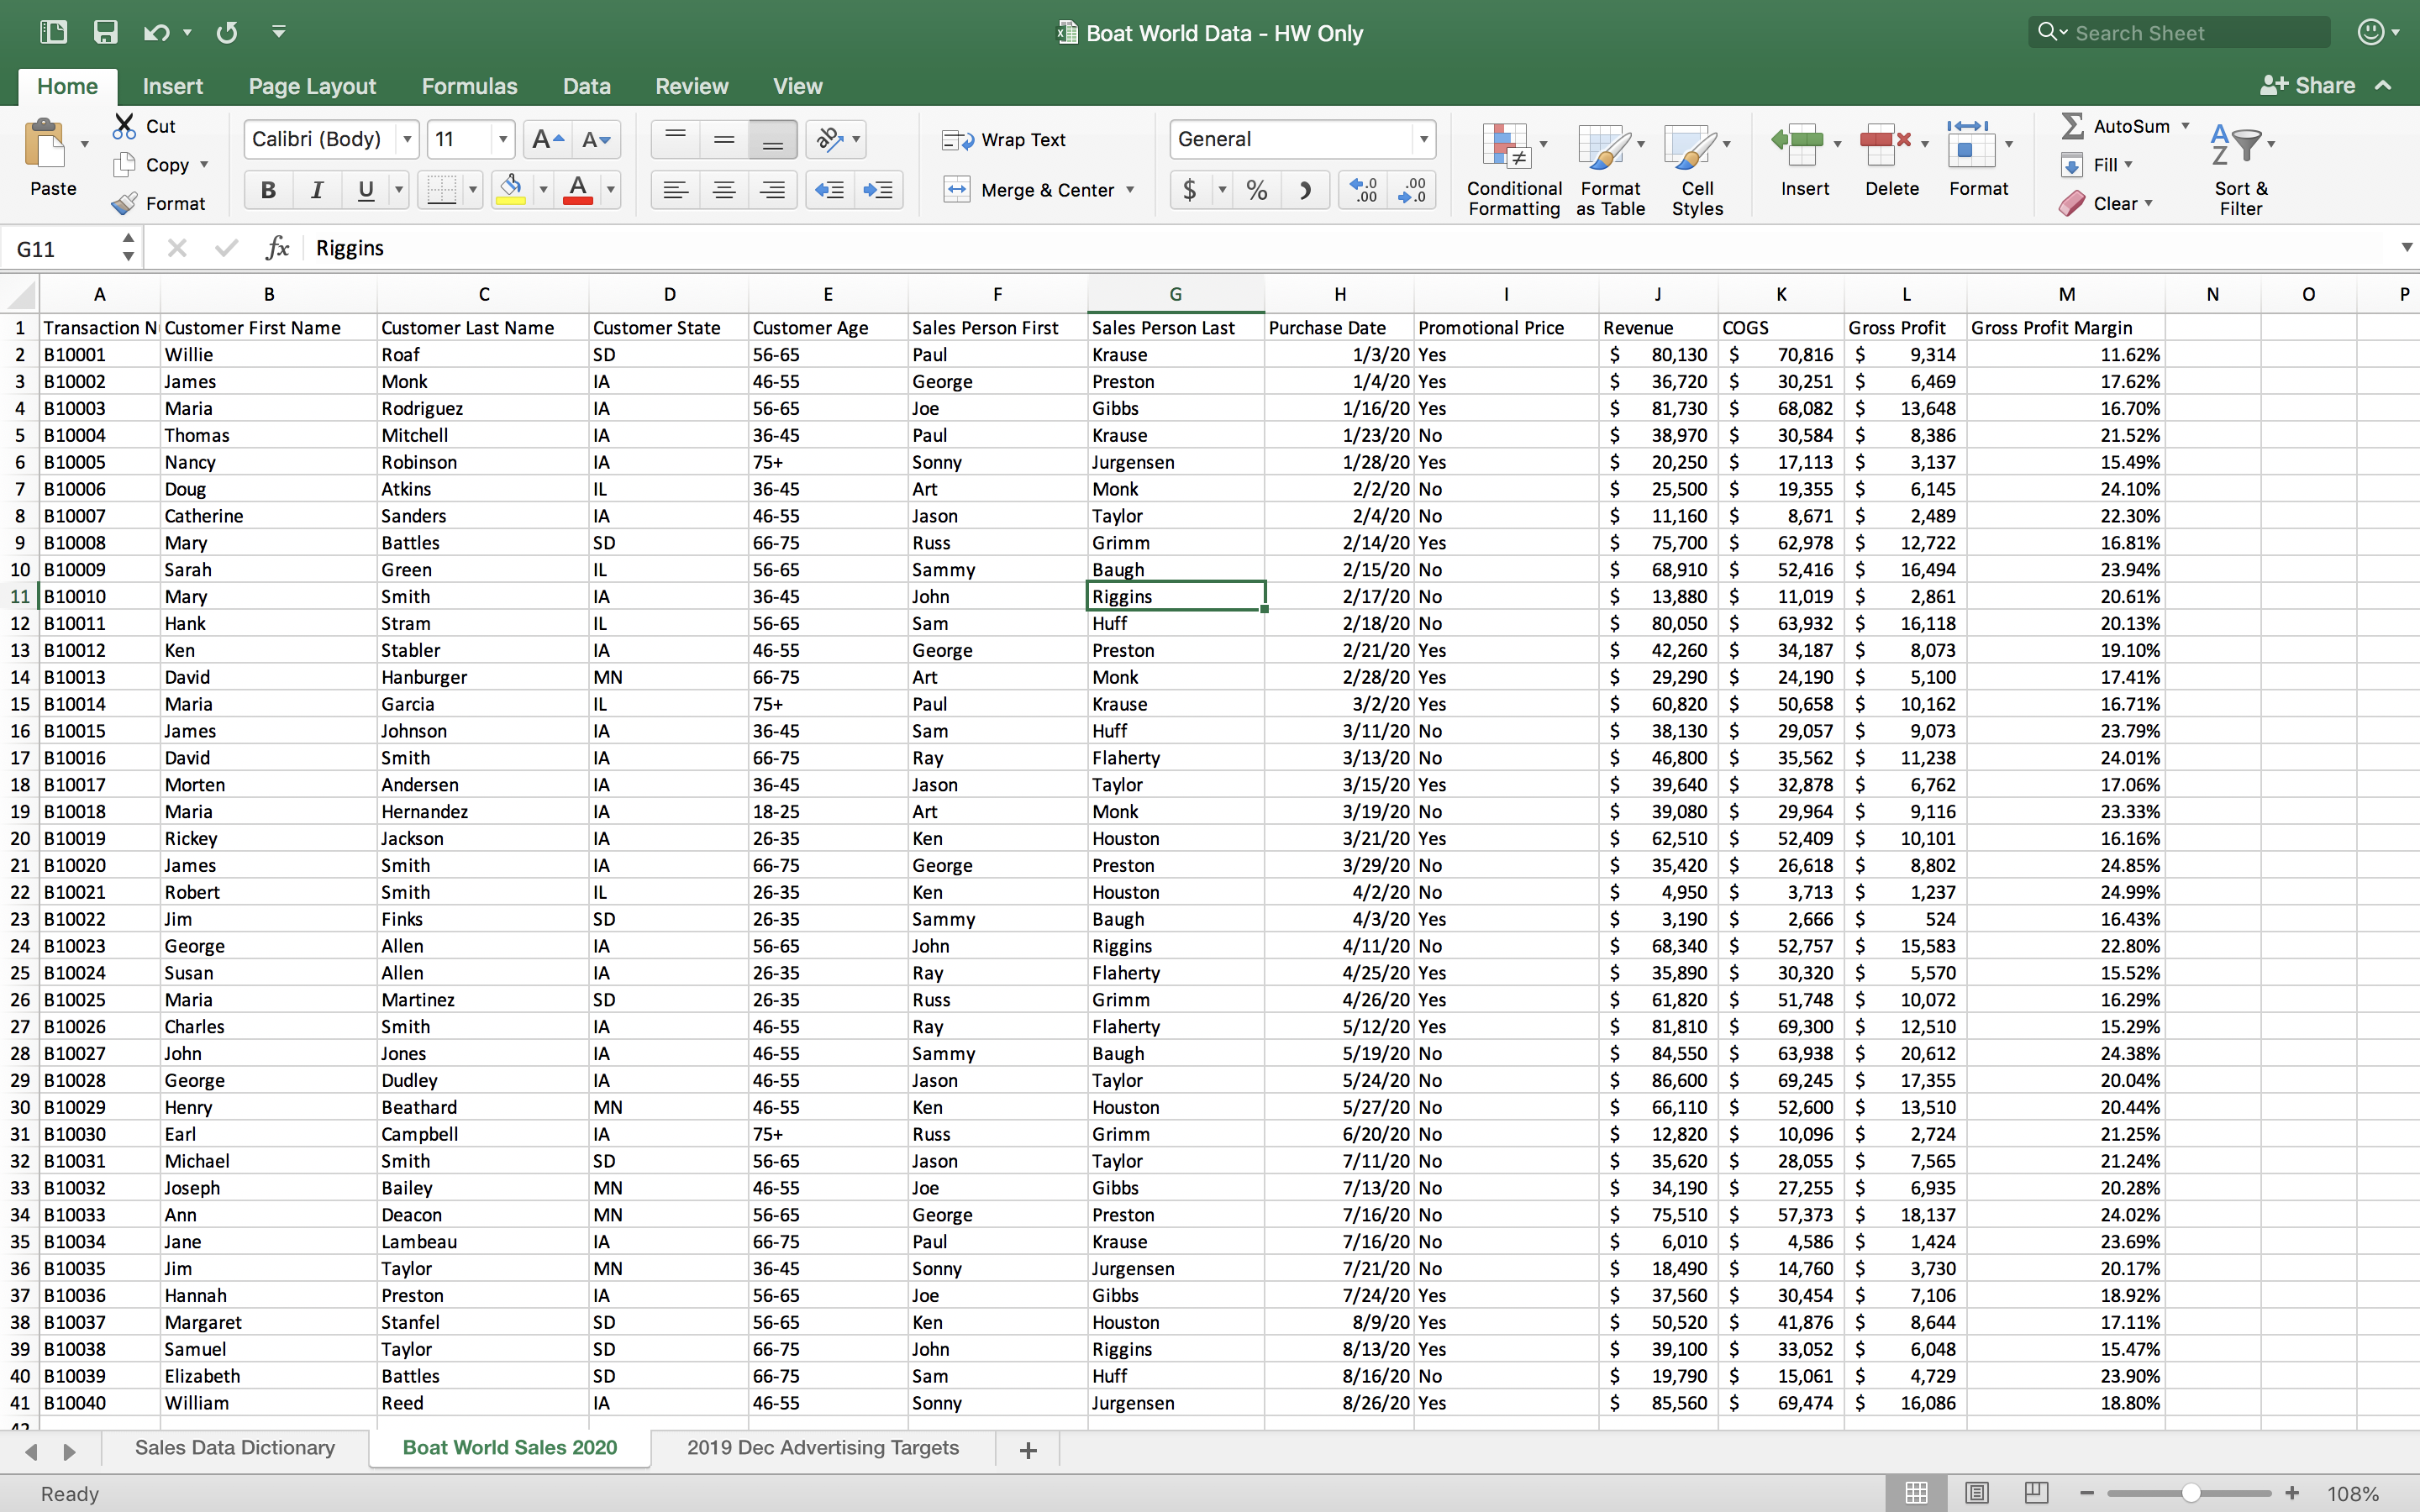
Task: Open the number format General dropdown
Action: [1423, 139]
